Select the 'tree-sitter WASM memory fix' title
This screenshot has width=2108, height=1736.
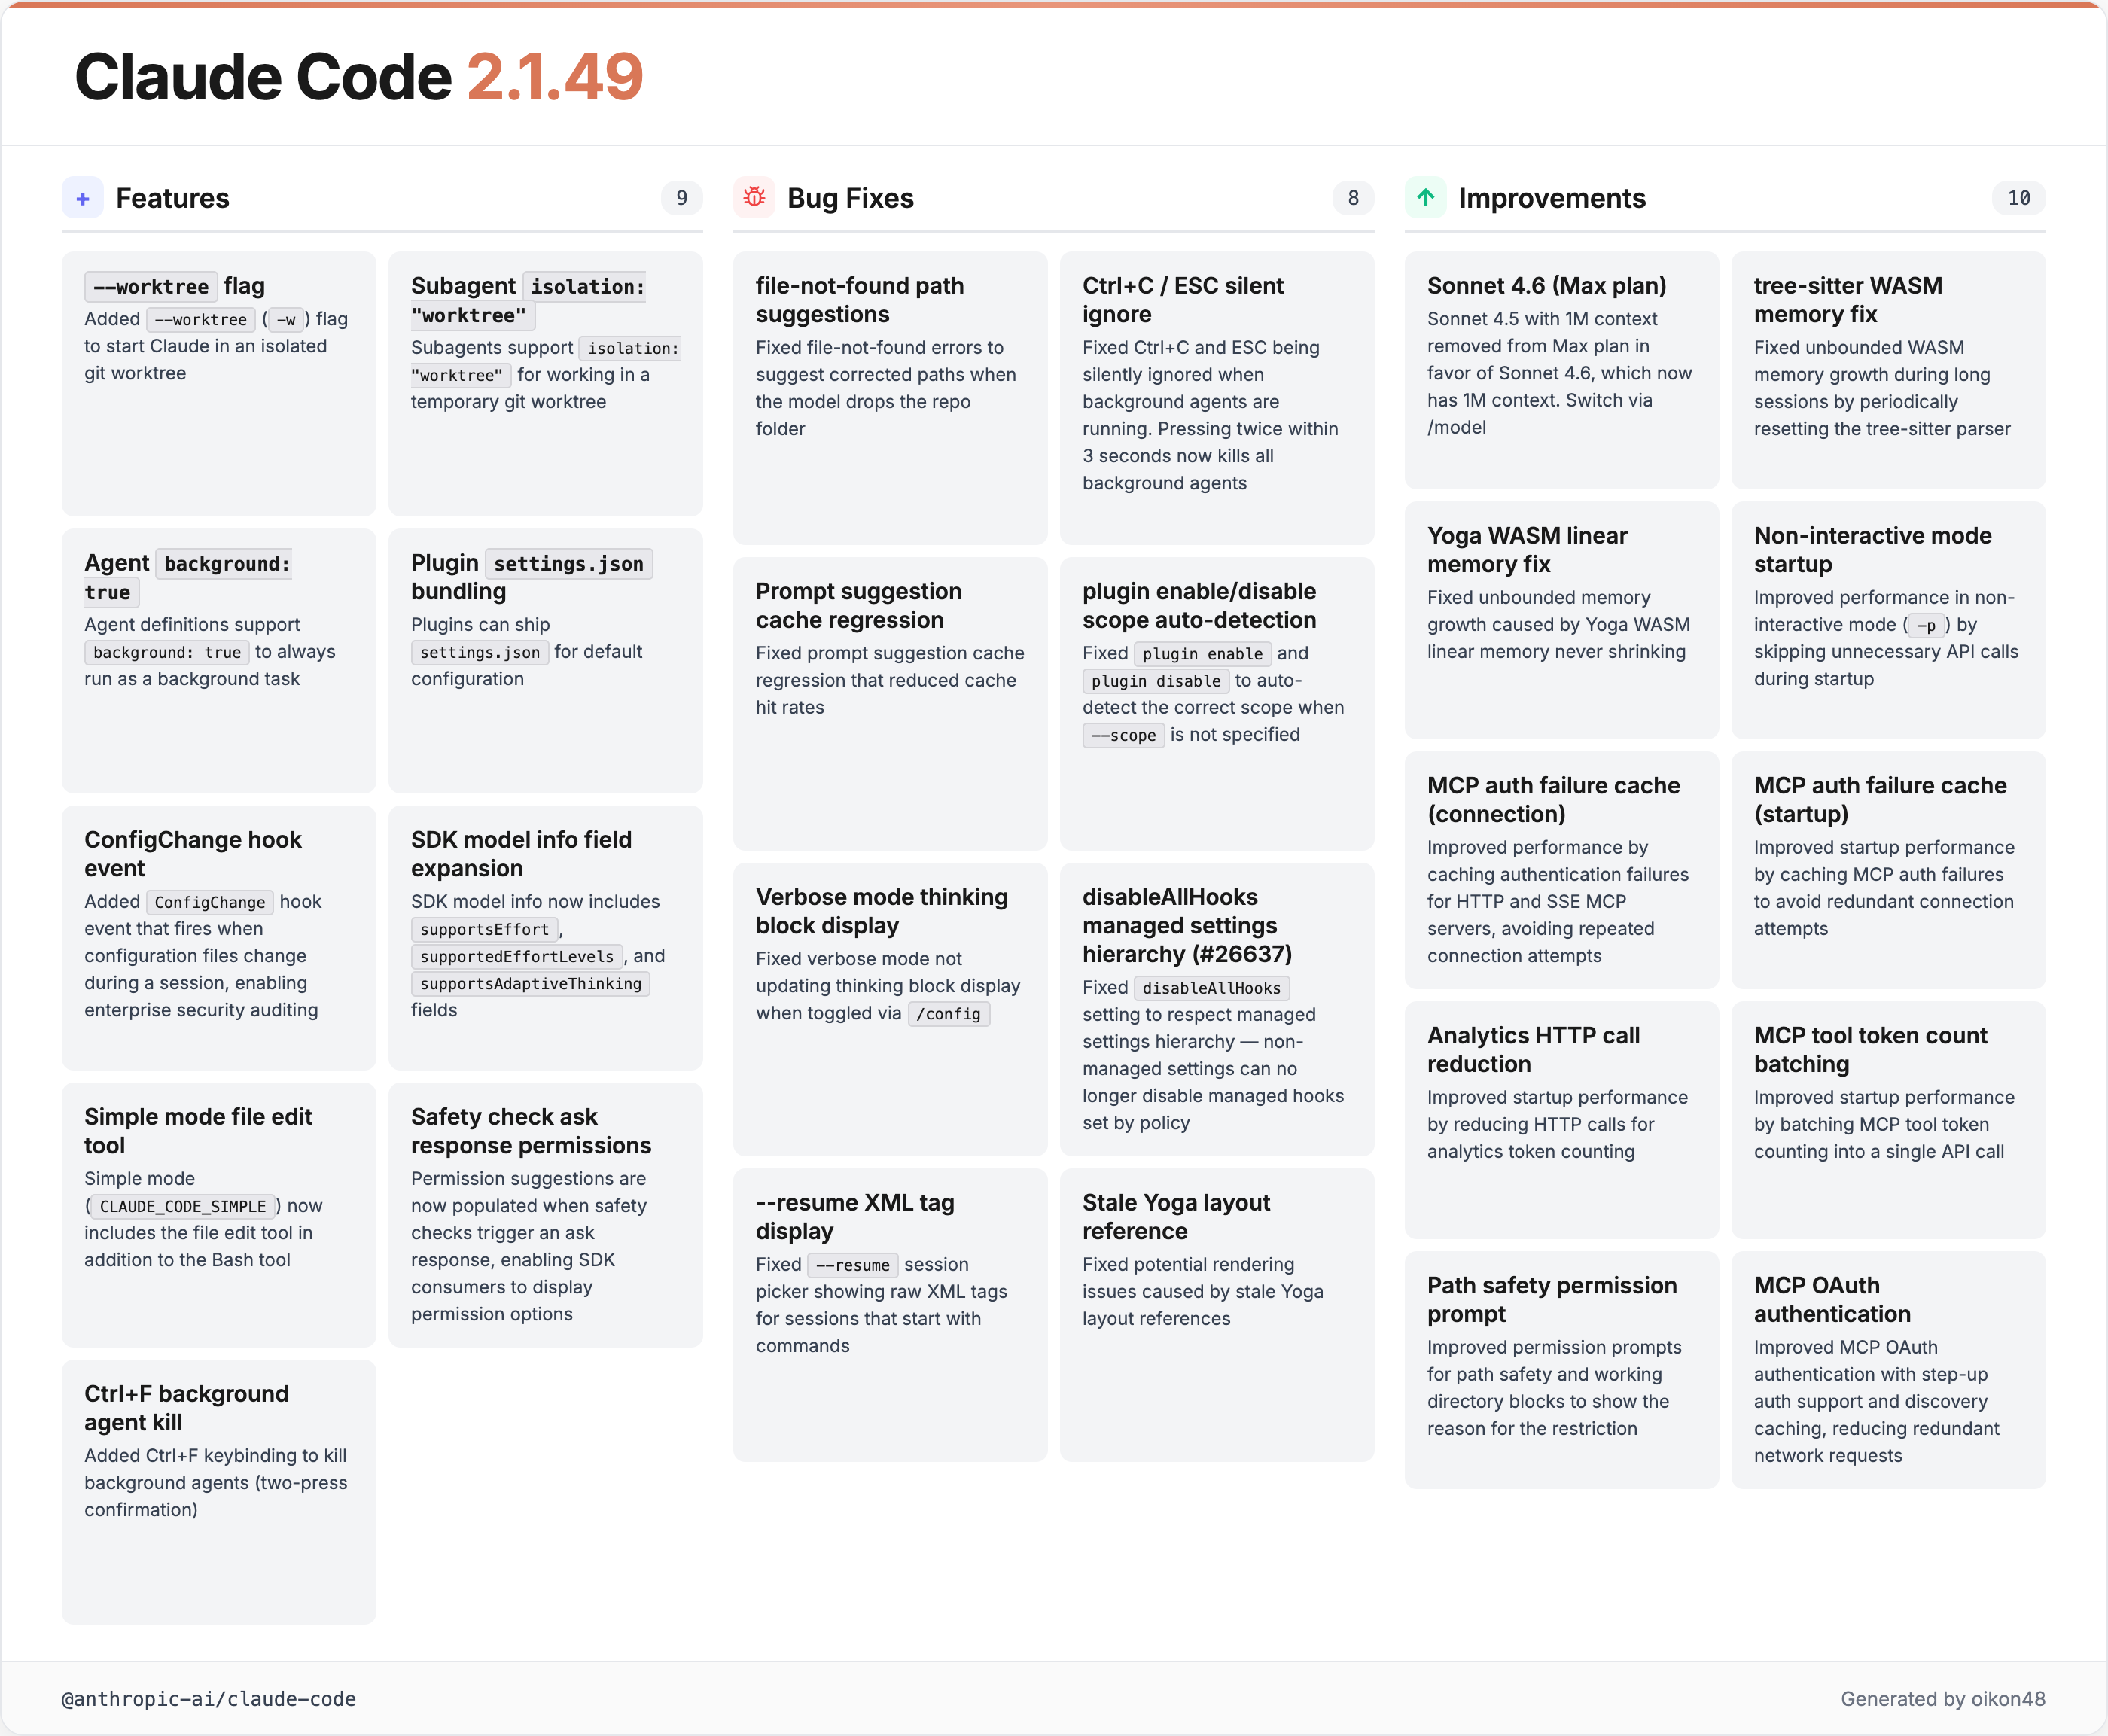[1848, 300]
